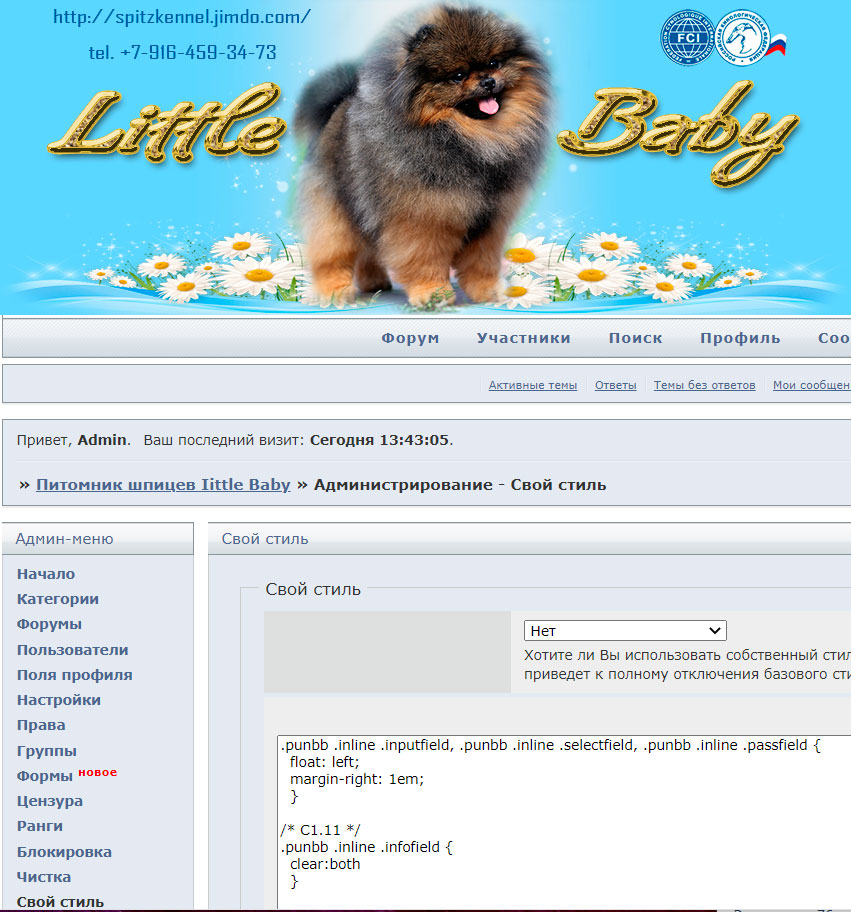Click the clear:both line in CSS
851x912 pixels.
(x=325, y=864)
